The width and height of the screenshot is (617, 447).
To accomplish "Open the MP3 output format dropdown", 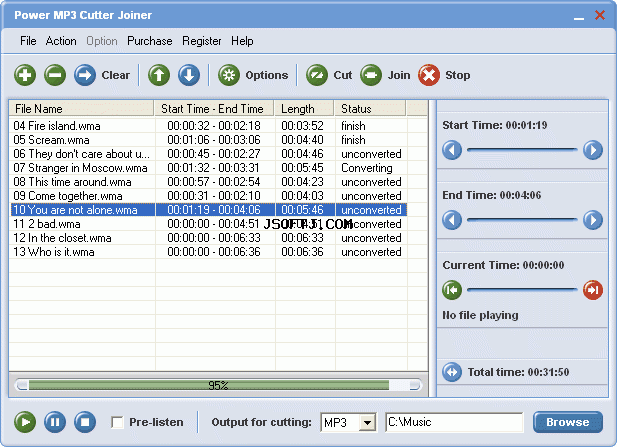I will [x=368, y=423].
